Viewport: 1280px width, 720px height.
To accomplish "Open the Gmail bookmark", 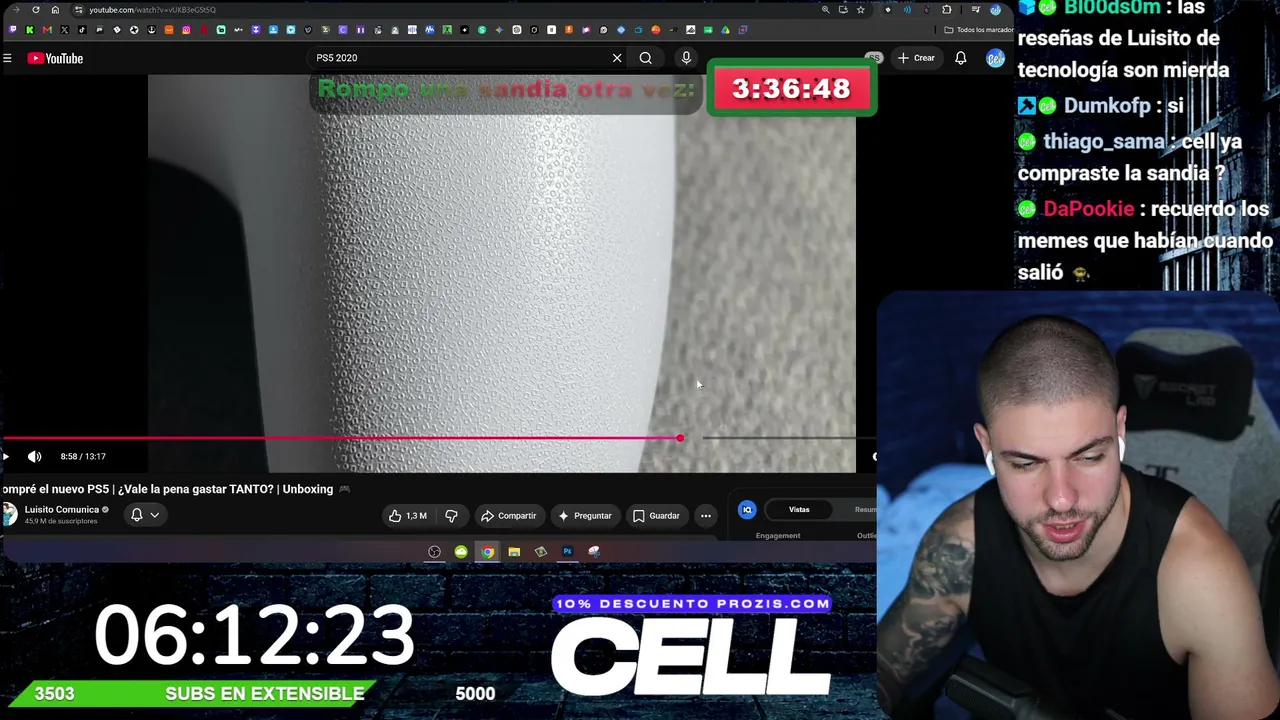I will tap(47, 30).
